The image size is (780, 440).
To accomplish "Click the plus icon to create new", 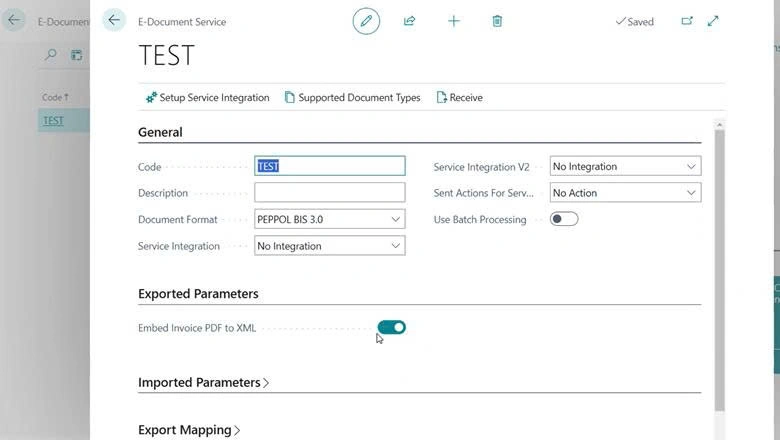I will (x=454, y=21).
